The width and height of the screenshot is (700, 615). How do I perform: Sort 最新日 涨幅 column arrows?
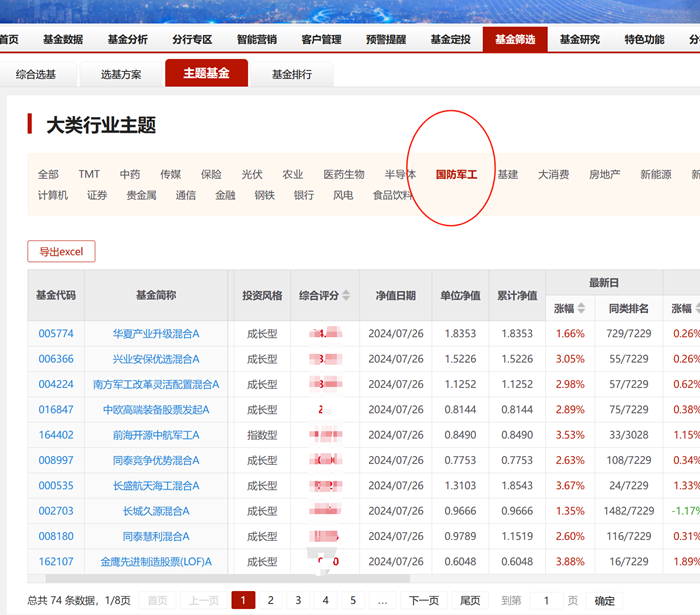tap(581, 308)
